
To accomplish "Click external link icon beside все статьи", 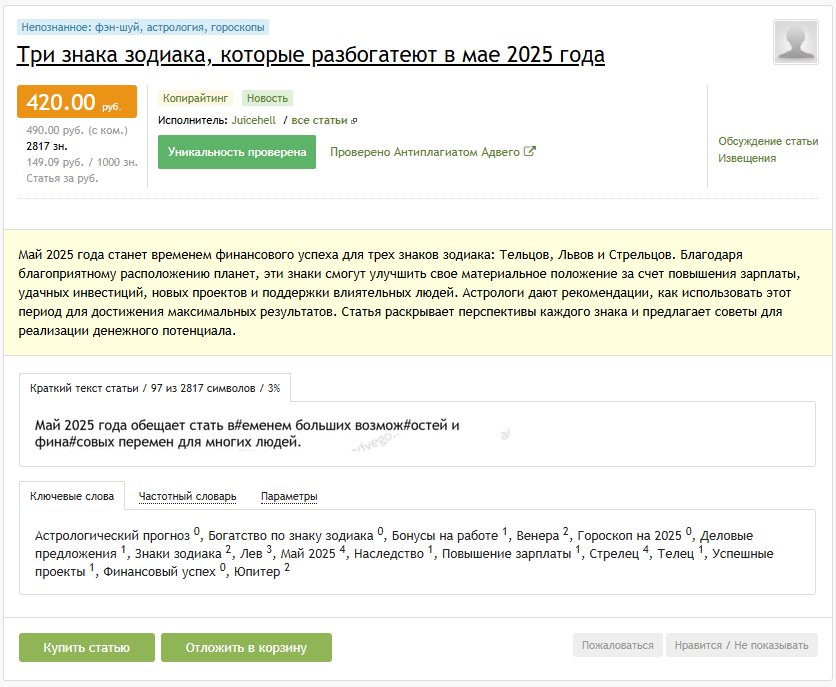I will pyautogui.click(x=354, y=121).
